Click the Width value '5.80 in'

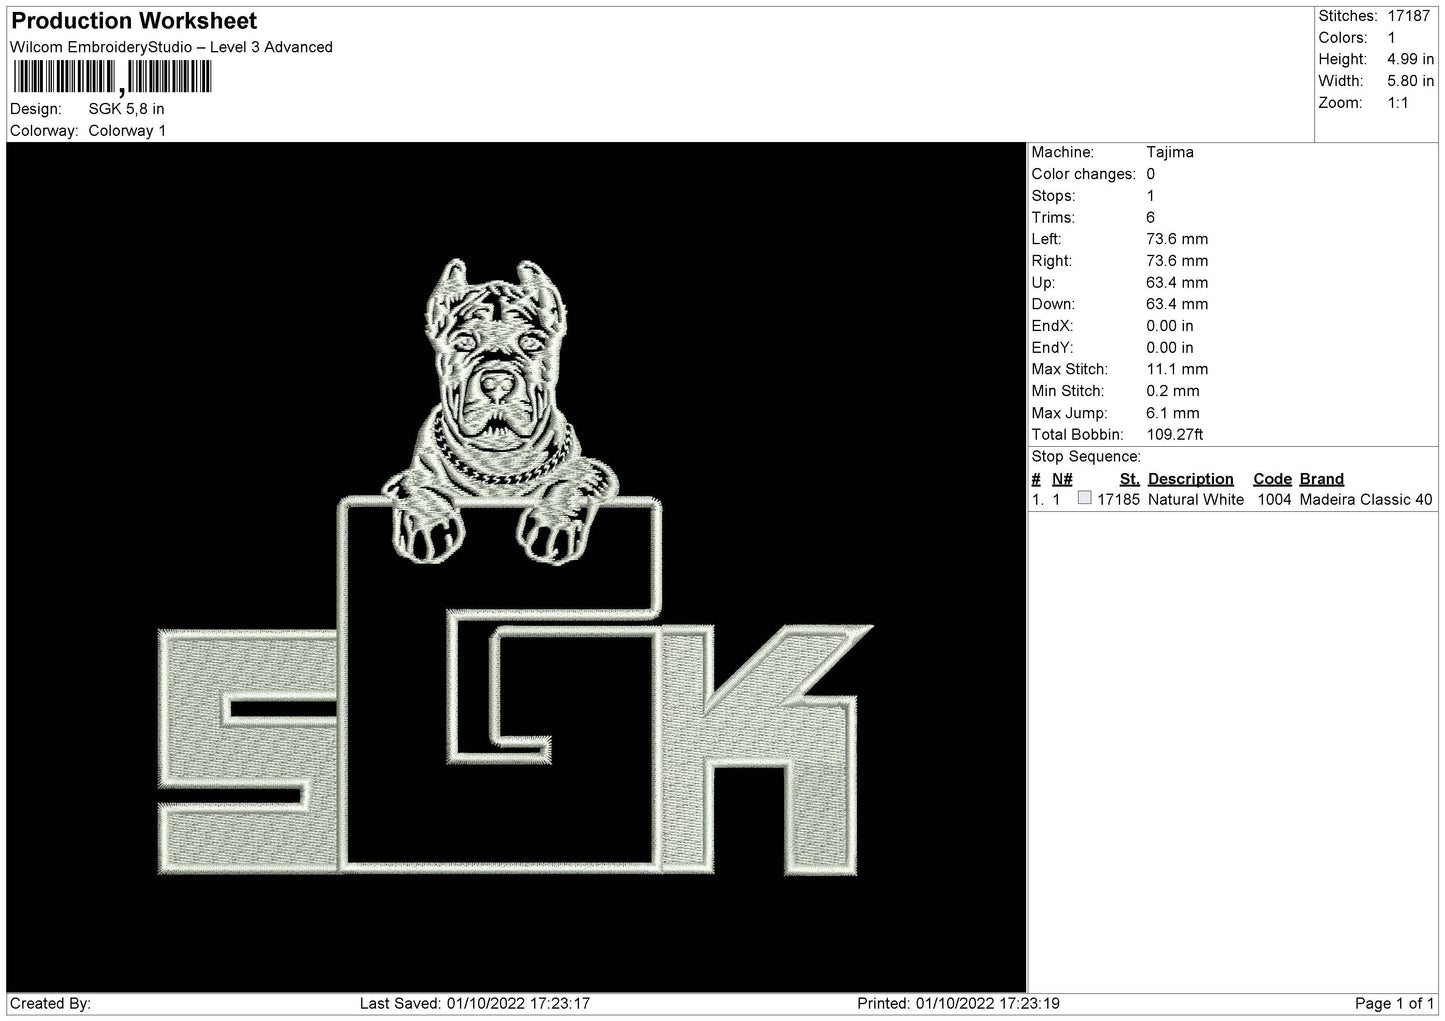click(x=1410, y=81)
